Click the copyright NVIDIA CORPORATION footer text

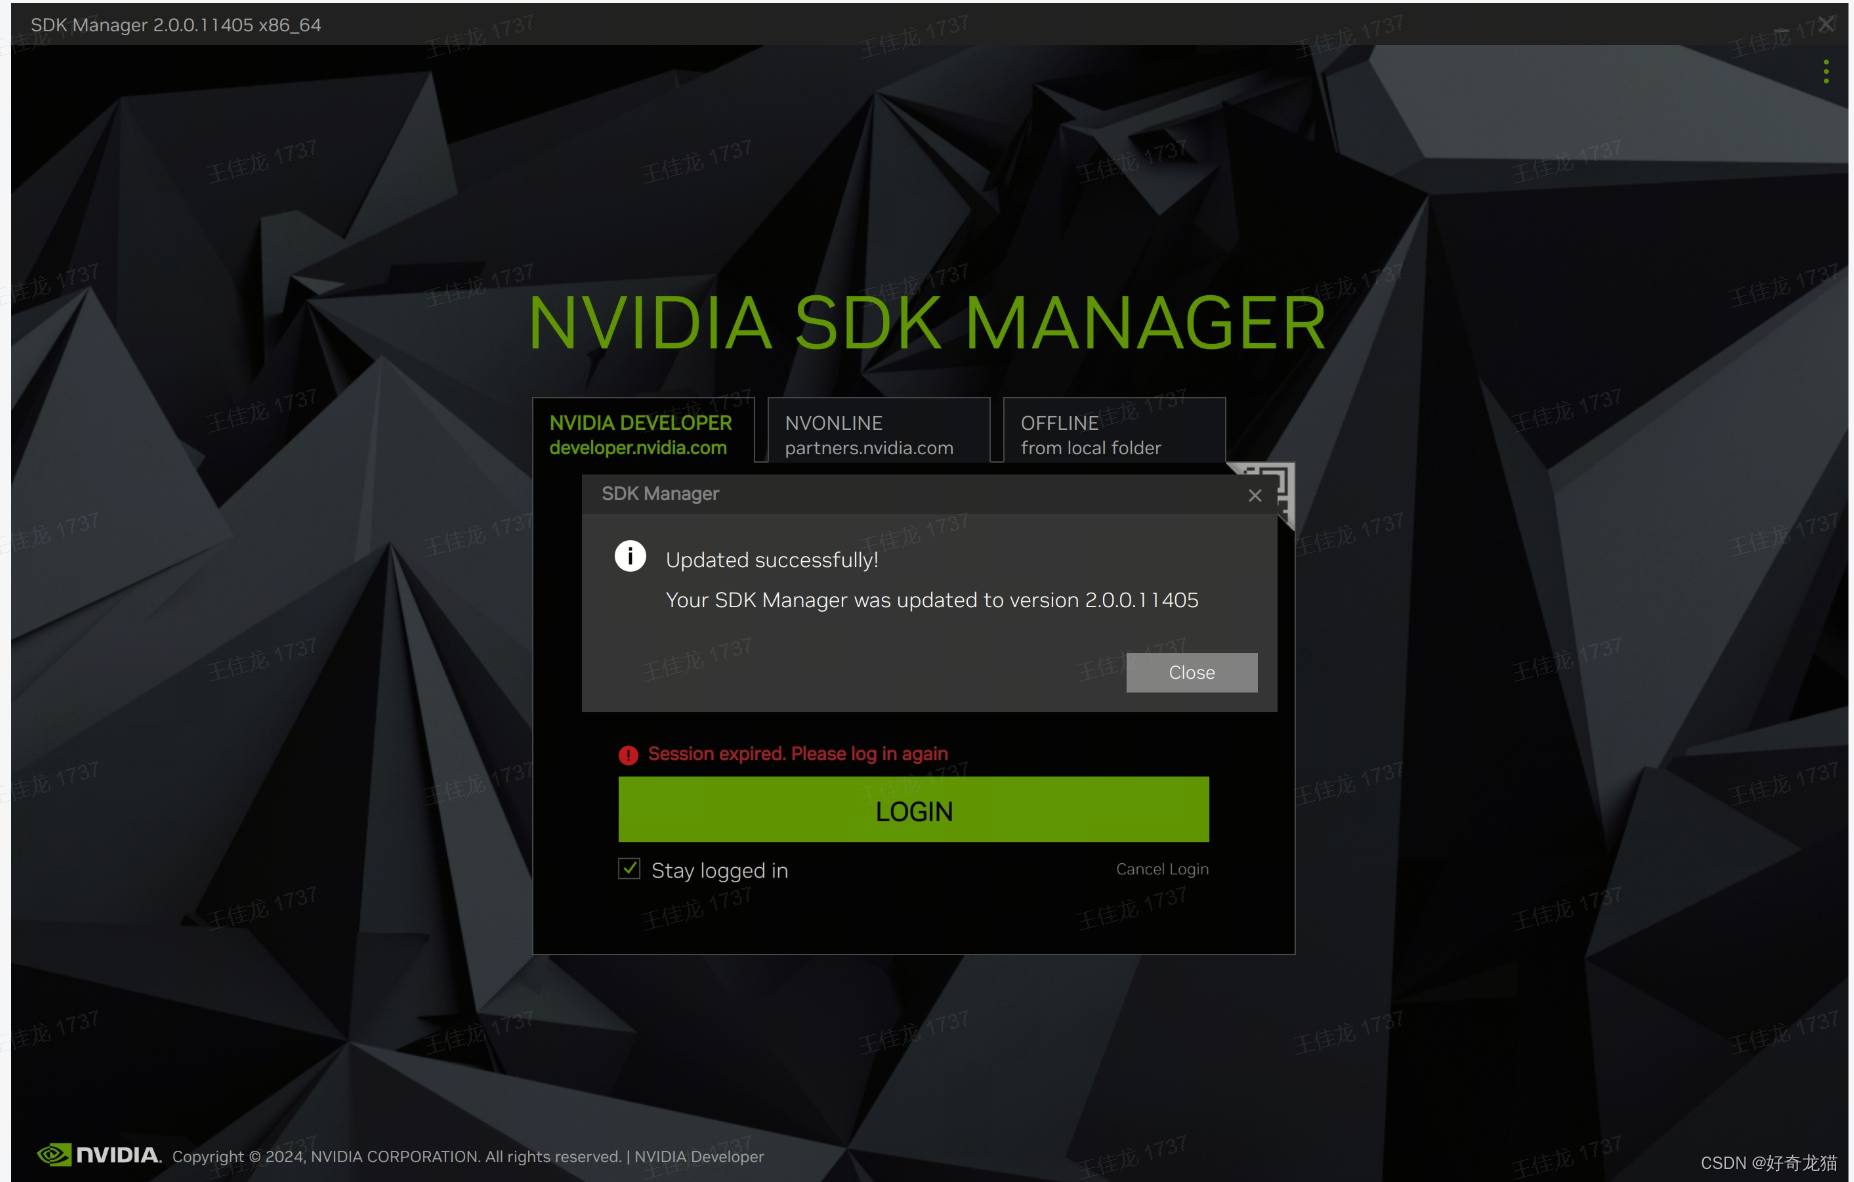tap(396, 1157)
